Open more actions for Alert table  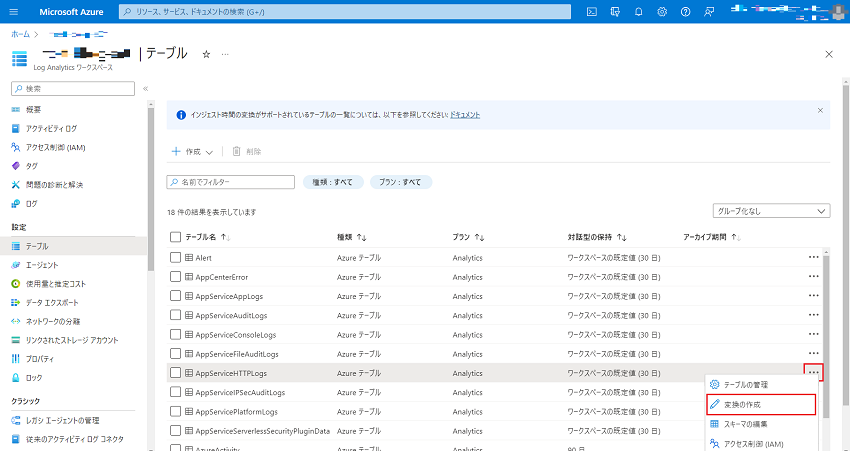click(813, 257)
